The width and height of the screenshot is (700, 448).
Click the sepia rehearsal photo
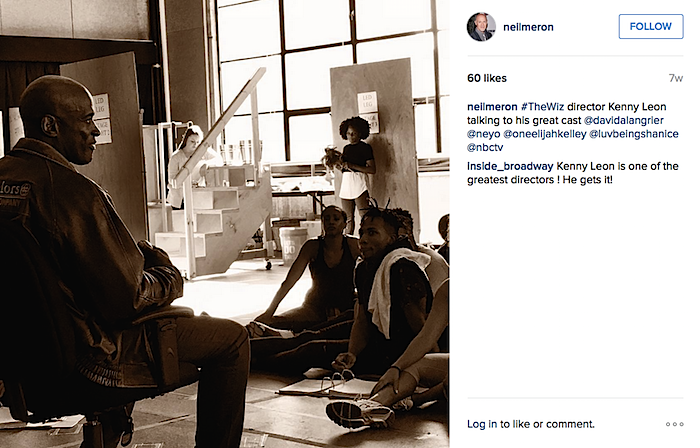coord(225,224)
